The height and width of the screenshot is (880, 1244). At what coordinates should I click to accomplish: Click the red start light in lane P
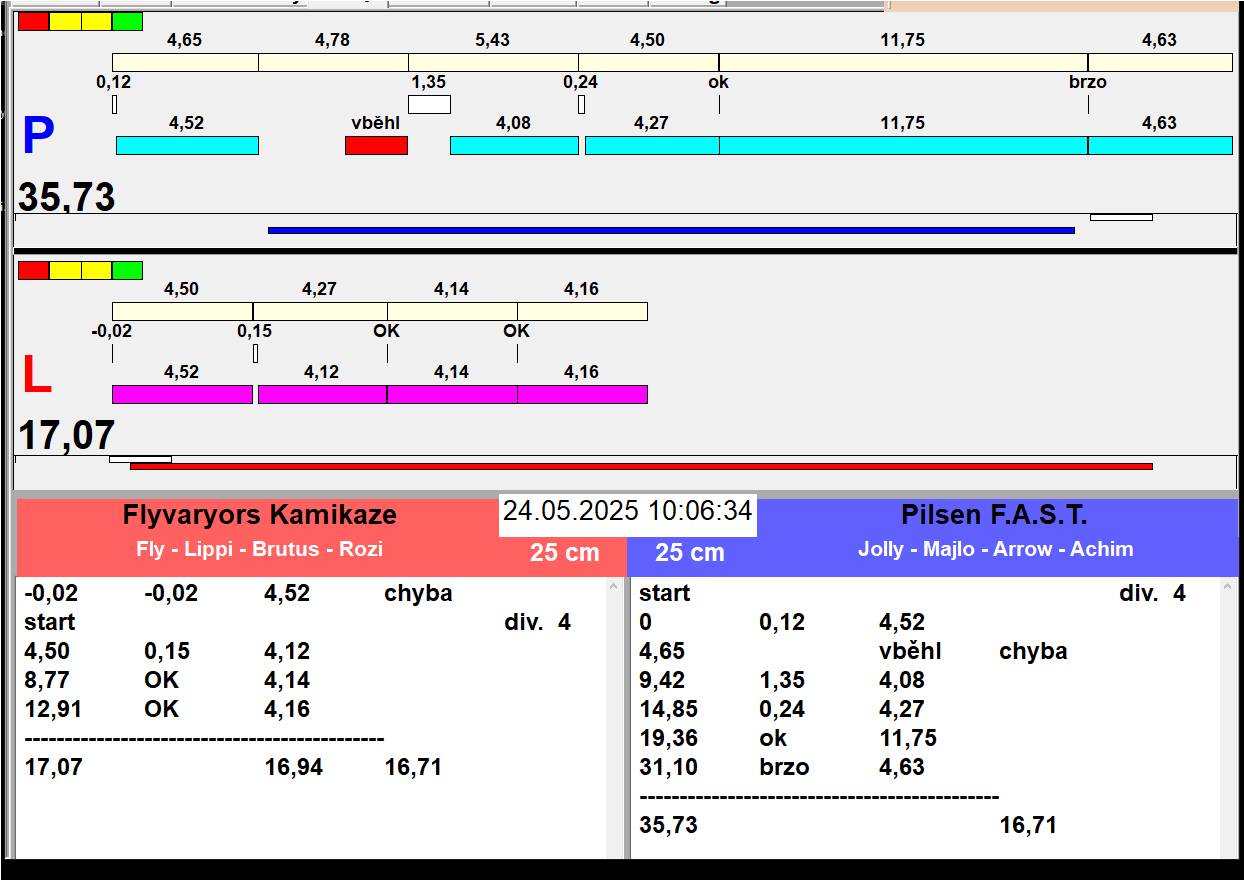(33, 21)
